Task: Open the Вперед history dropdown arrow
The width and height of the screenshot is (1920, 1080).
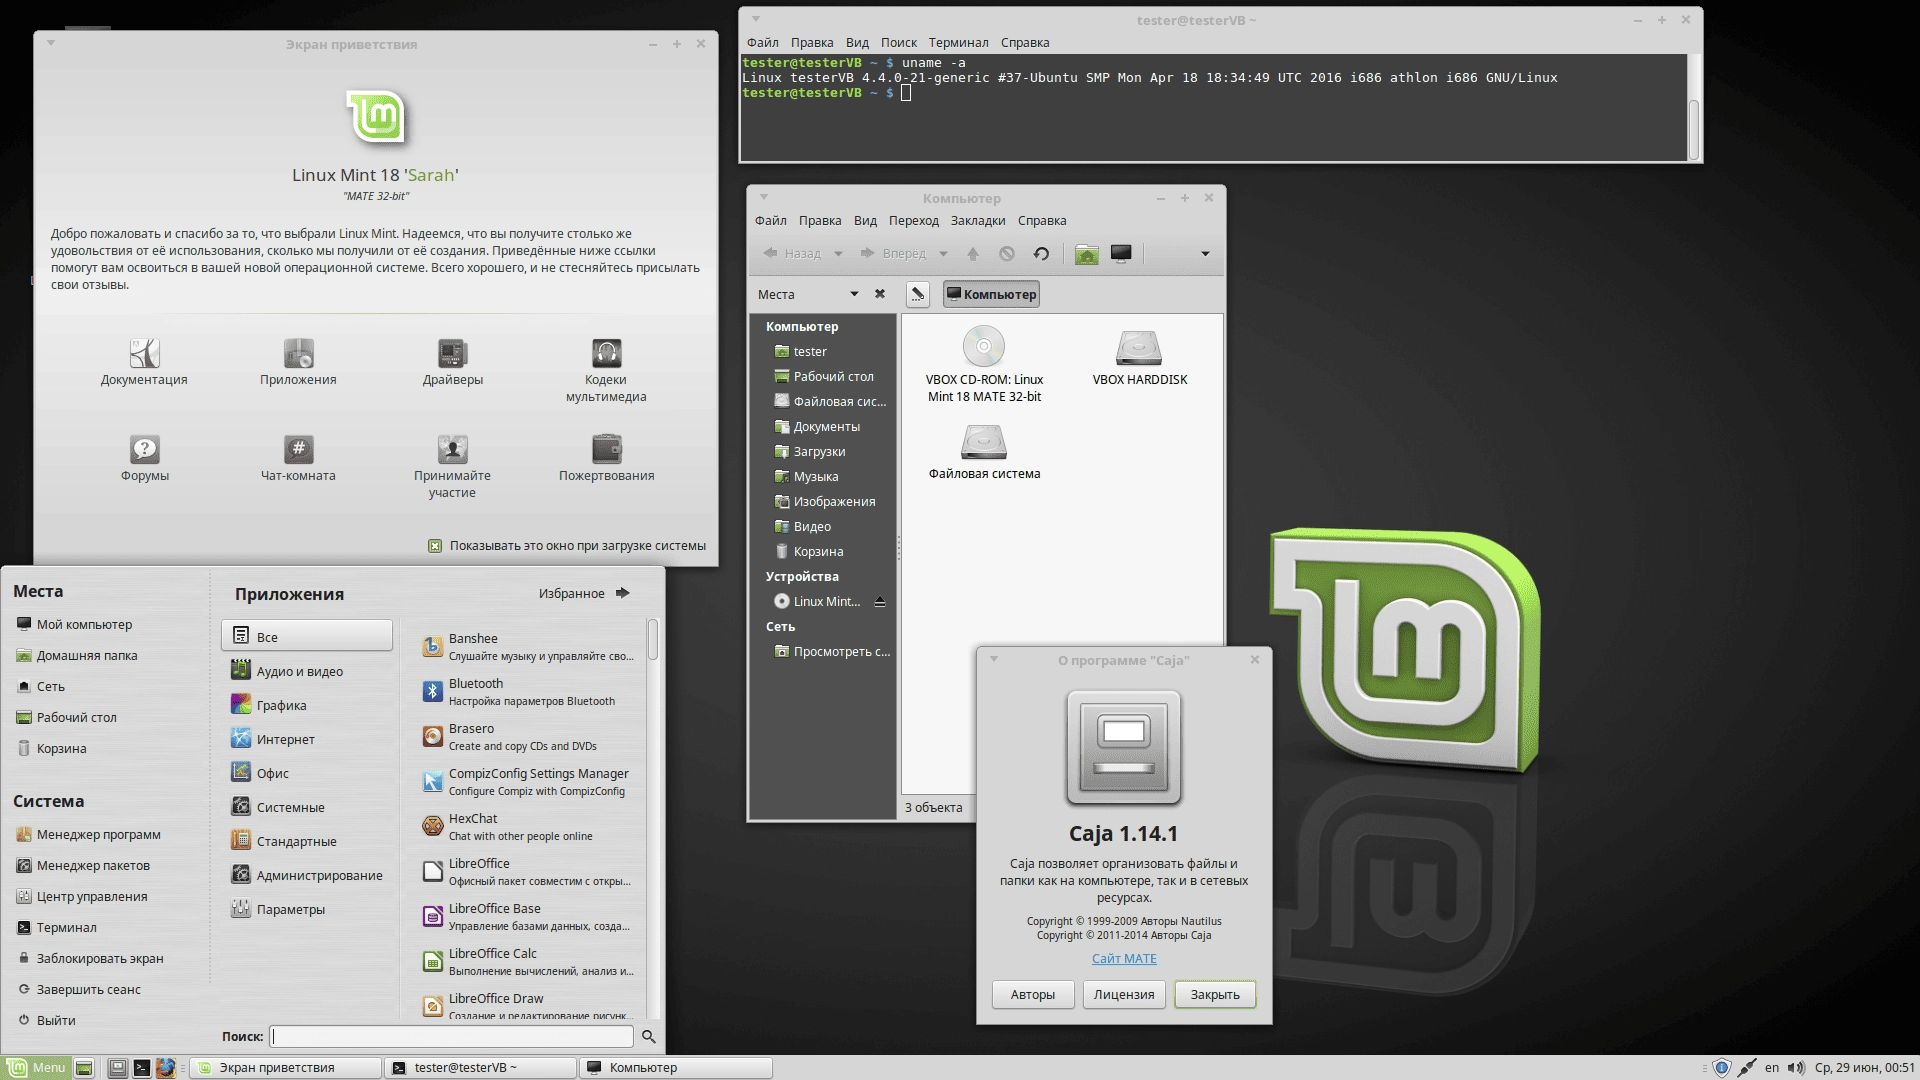Action: click(x=943, y=254)
